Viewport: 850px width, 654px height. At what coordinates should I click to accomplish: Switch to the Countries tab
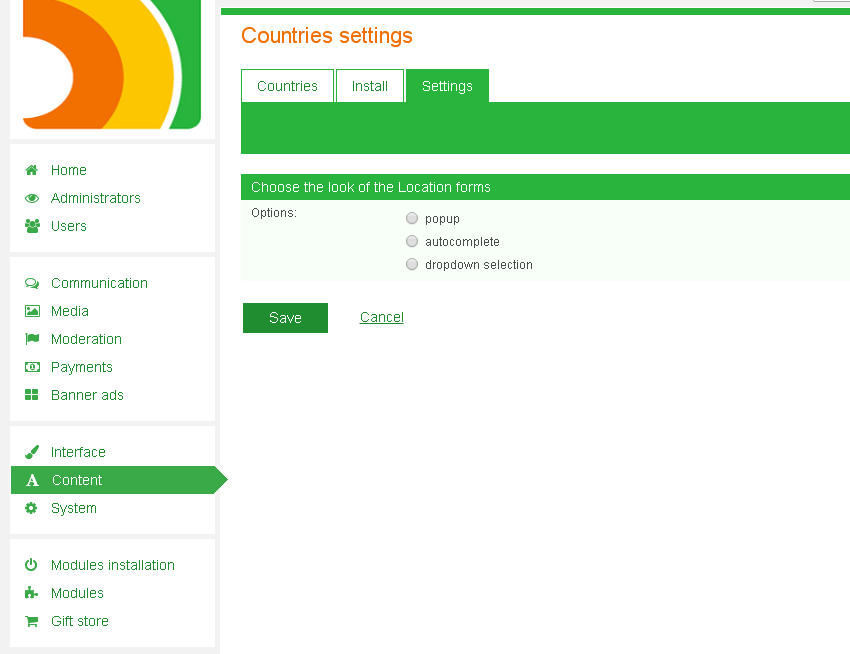coord(287,86)
